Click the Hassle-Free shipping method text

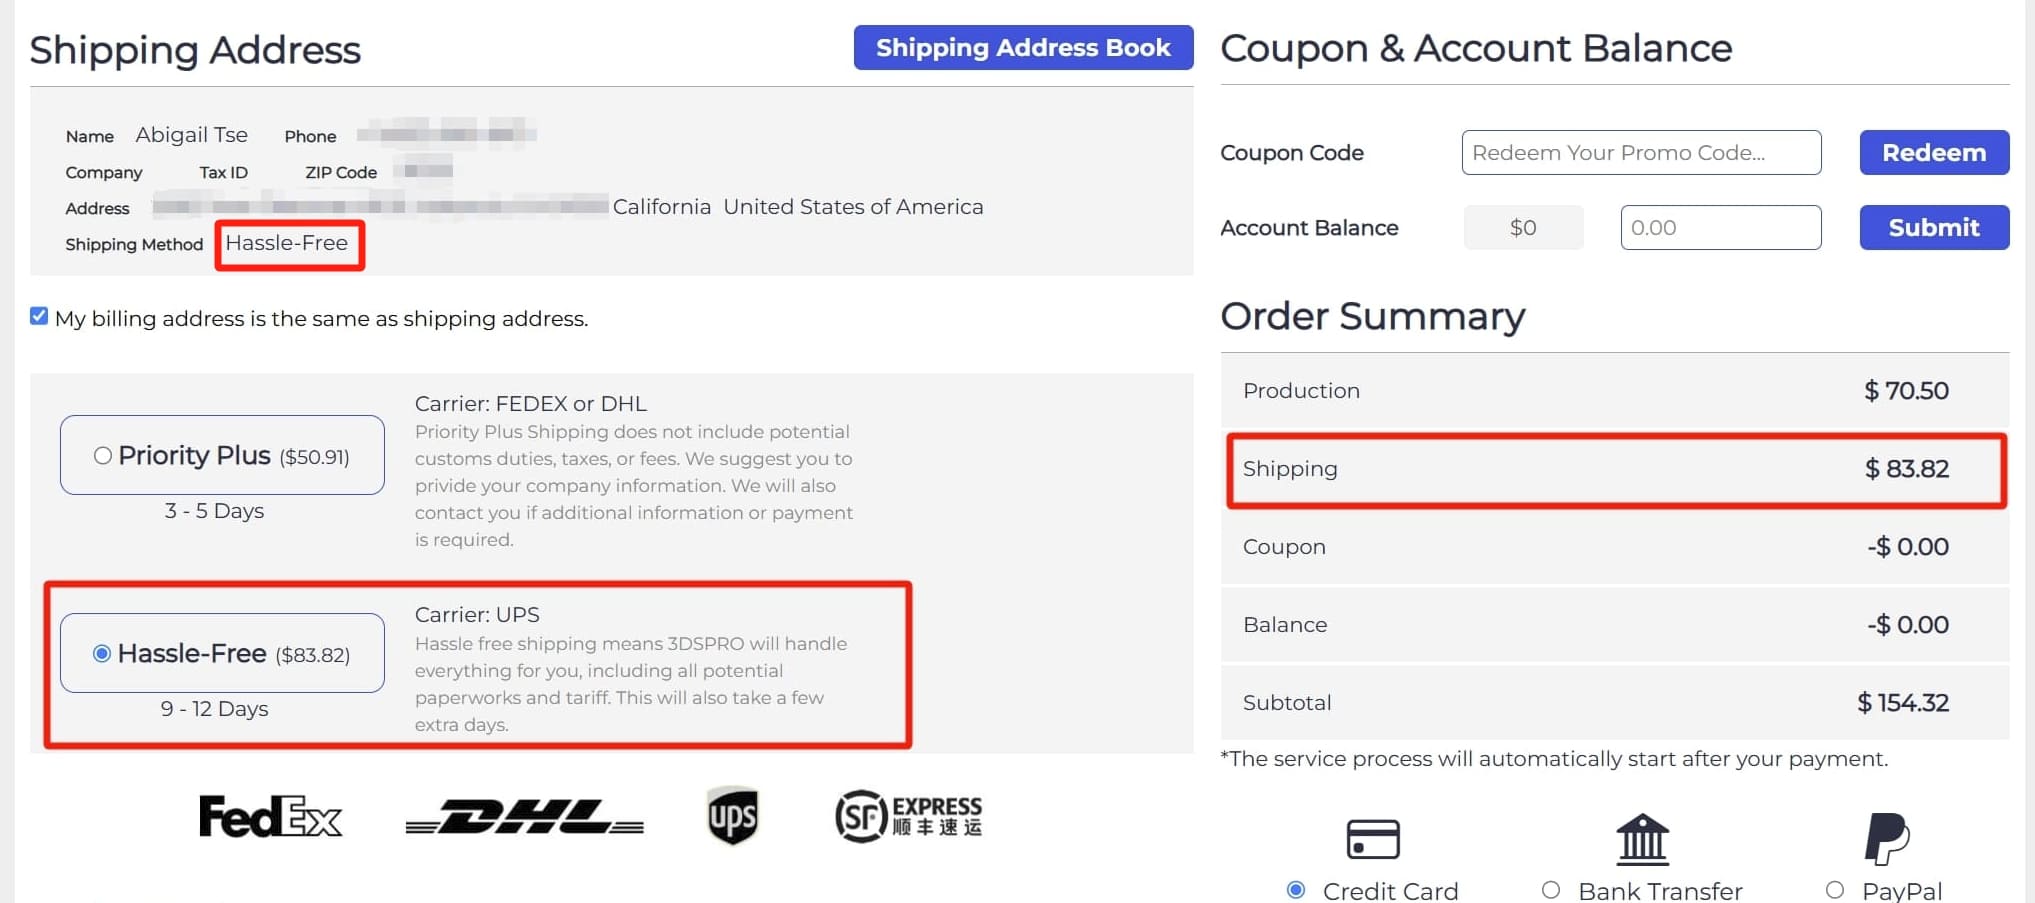287,243
